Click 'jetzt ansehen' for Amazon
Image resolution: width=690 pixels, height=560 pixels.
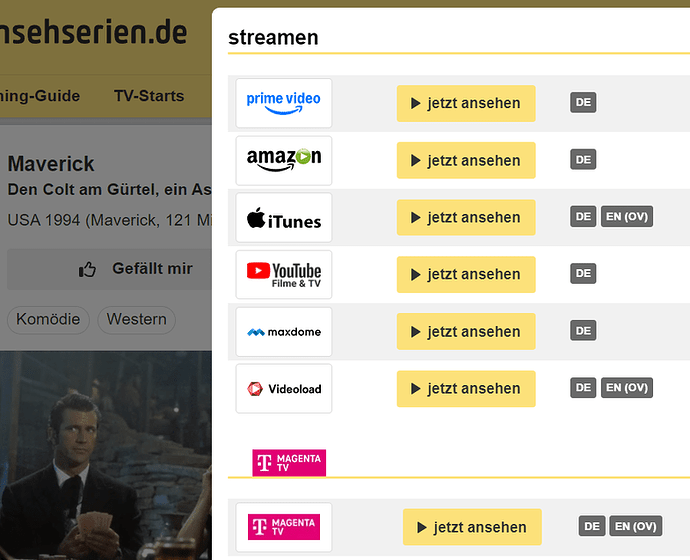466,161
